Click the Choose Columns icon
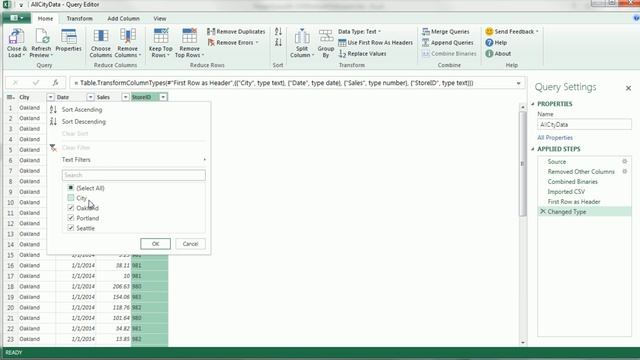 click(x=101, y=36)
